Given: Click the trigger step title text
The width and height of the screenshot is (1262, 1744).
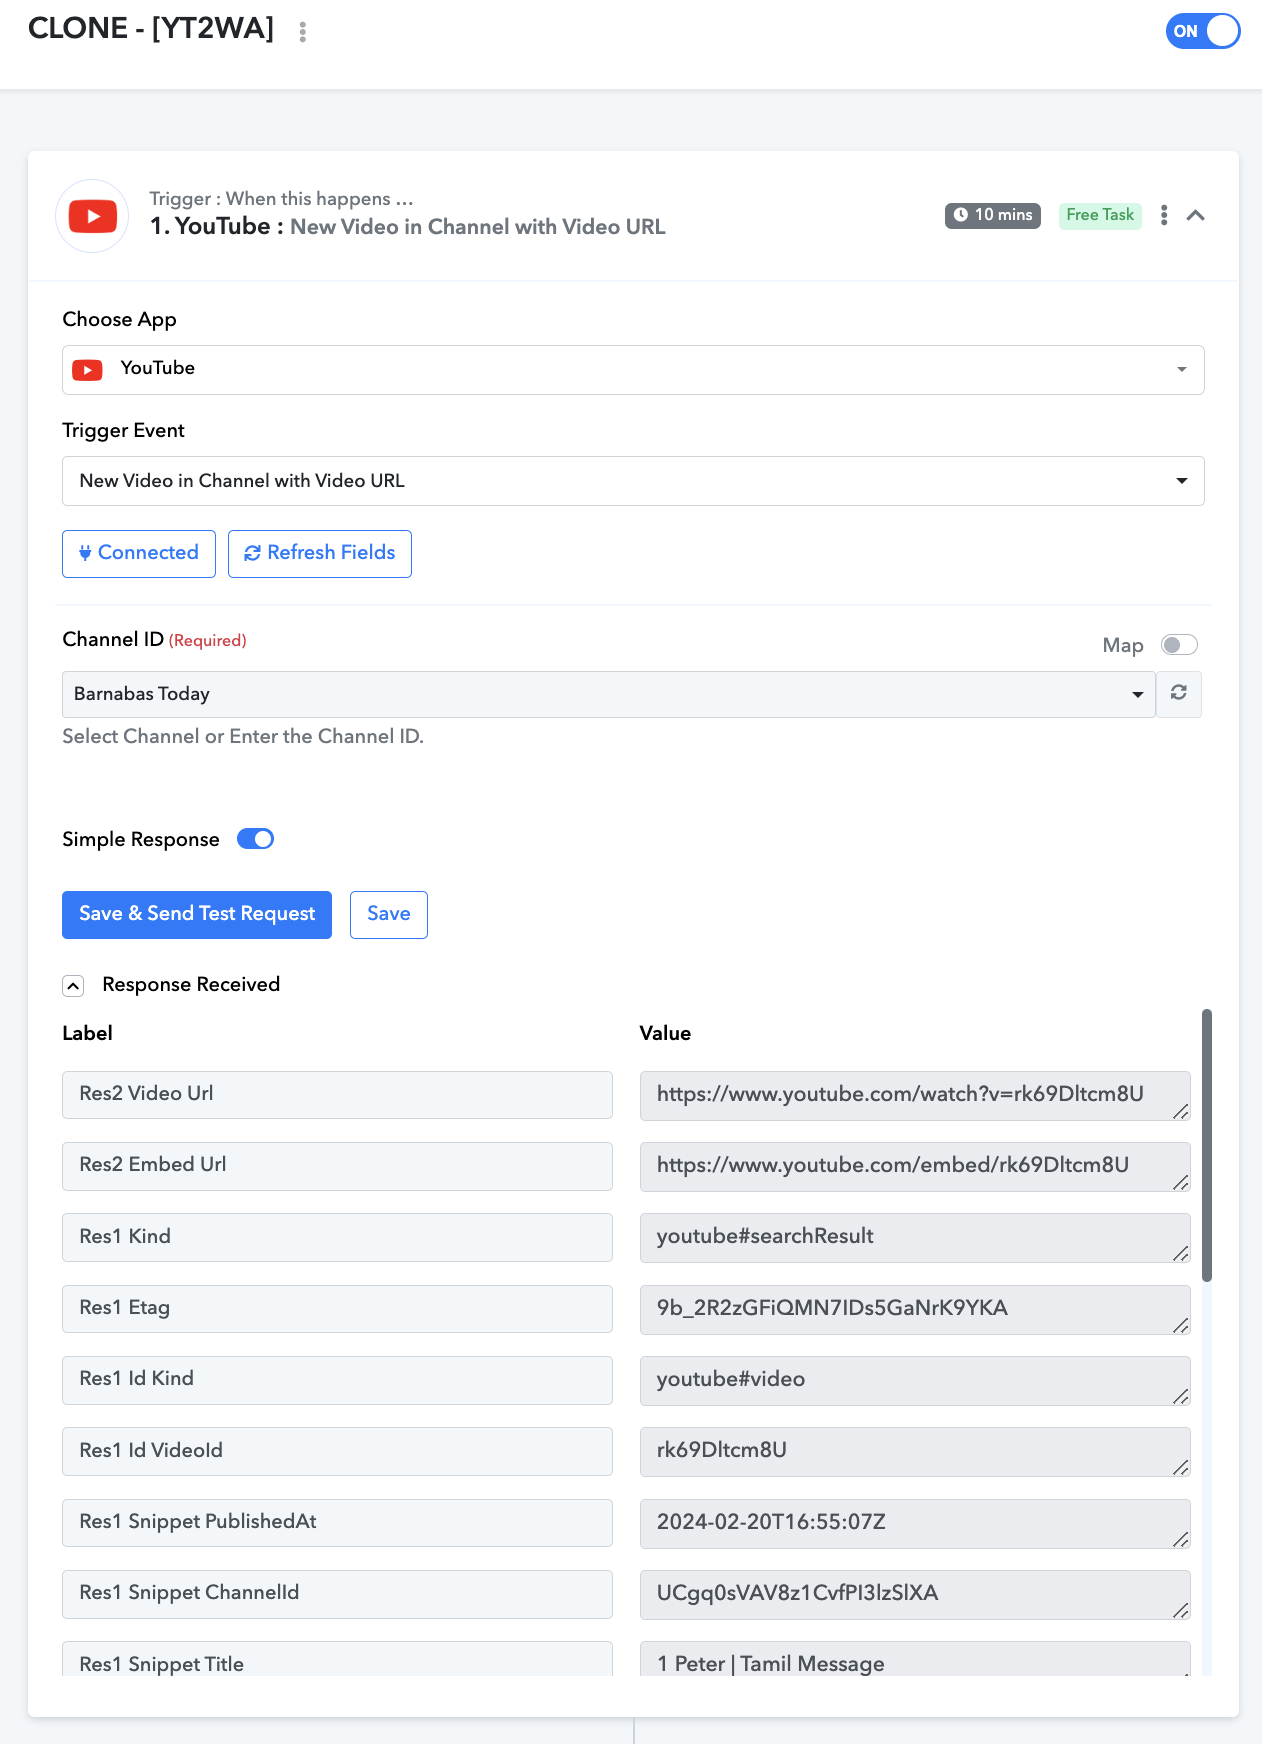Looking at the screenshot, I should [x=408, y=227].
